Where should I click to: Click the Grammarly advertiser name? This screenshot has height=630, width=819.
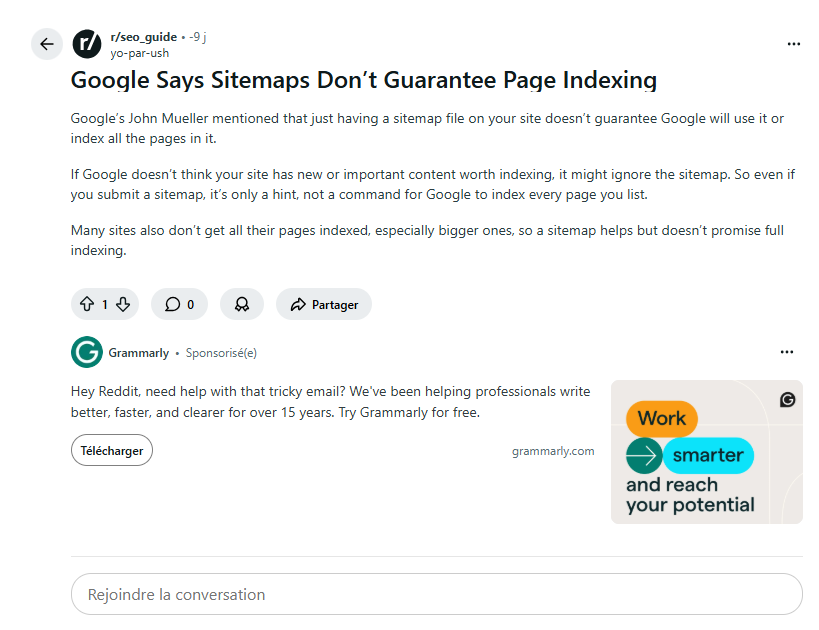[x=138, y=353]
